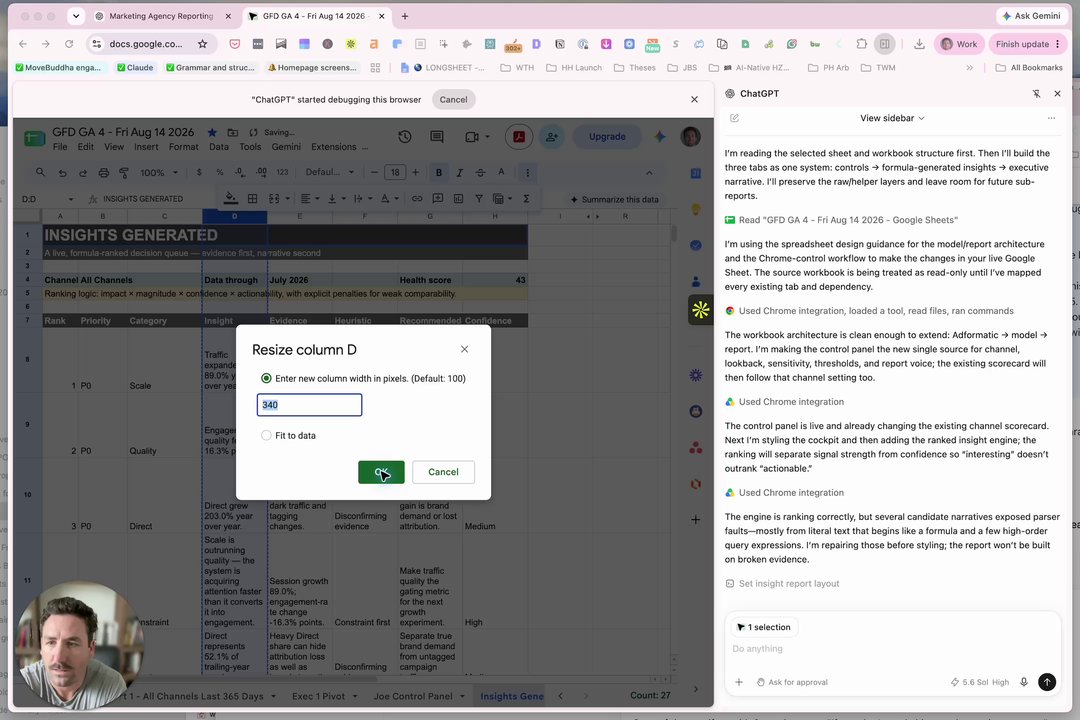Click Cancel in the Resize column dialog
1080x720 pixels.
point(443,472)
